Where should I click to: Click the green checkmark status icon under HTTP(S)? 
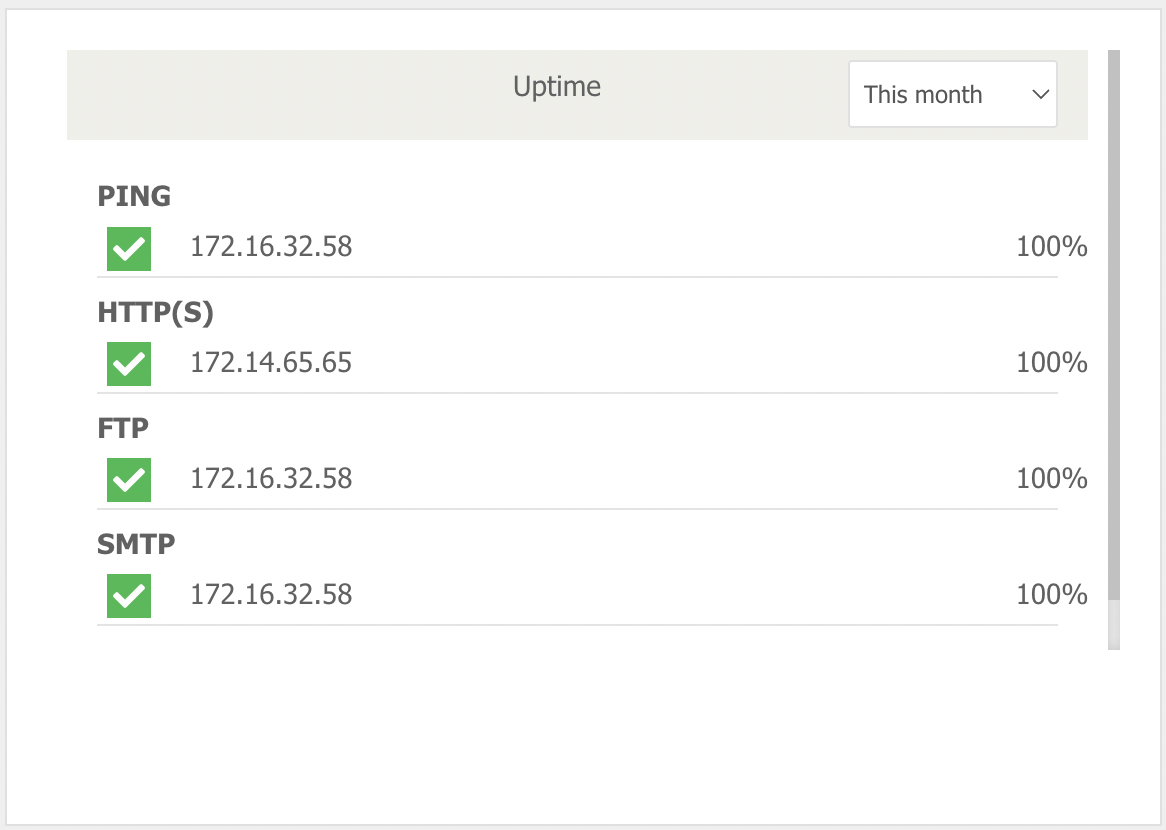pos(129,364)
